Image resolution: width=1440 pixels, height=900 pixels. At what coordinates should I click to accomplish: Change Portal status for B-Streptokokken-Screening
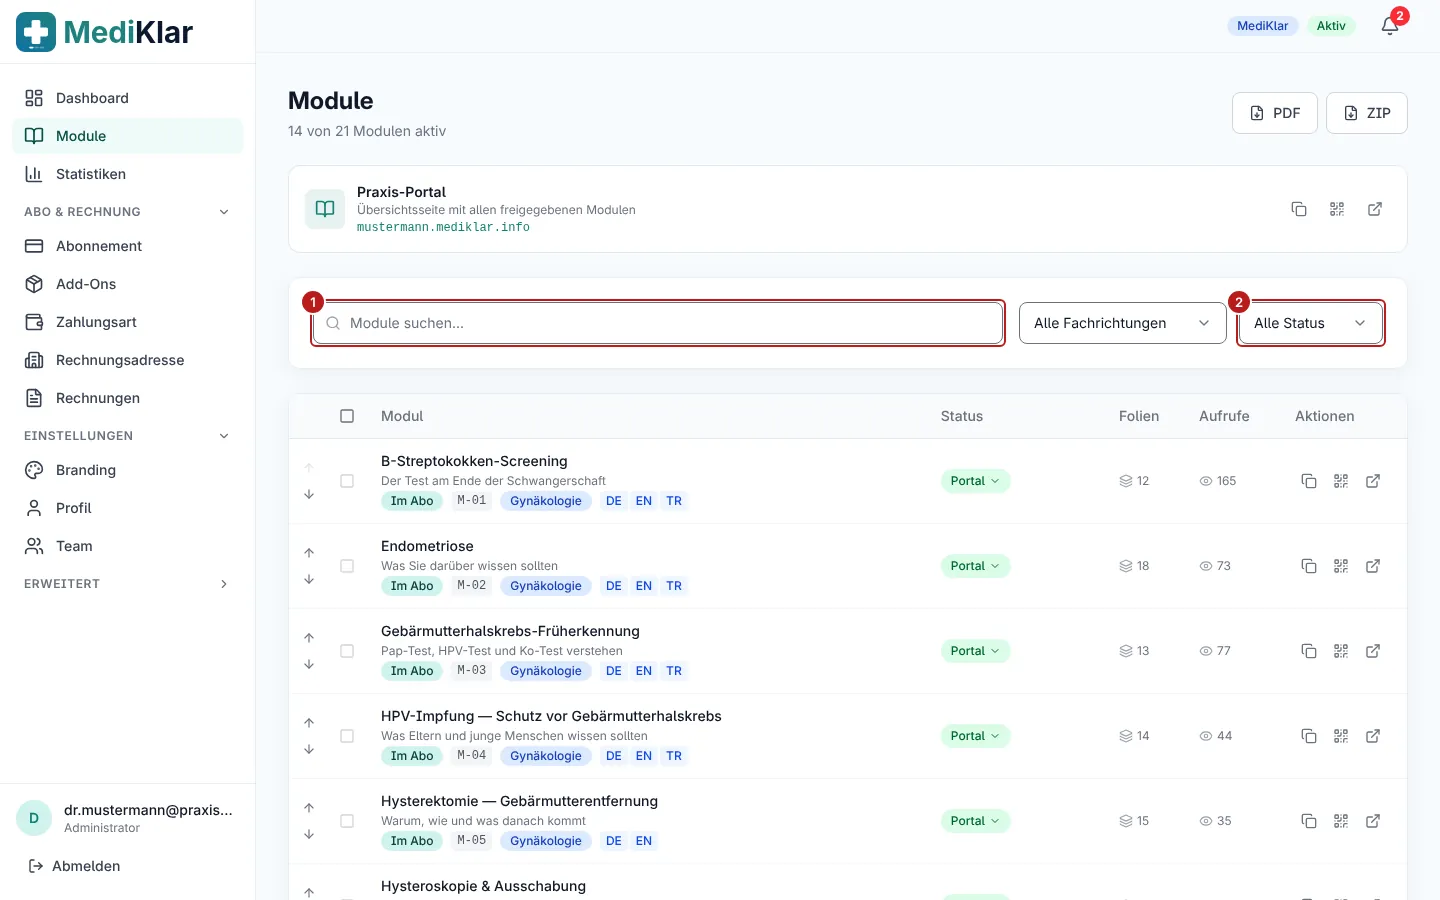coord(975,481)
